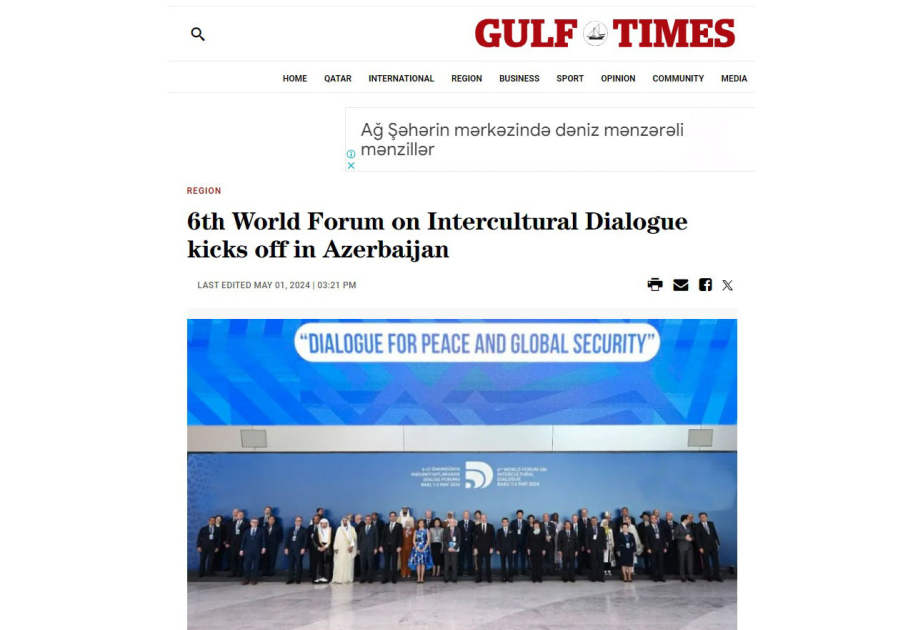Navigate to BUSINESS section
Viewport: 923px width, 630px height.
tap(519, 78)
